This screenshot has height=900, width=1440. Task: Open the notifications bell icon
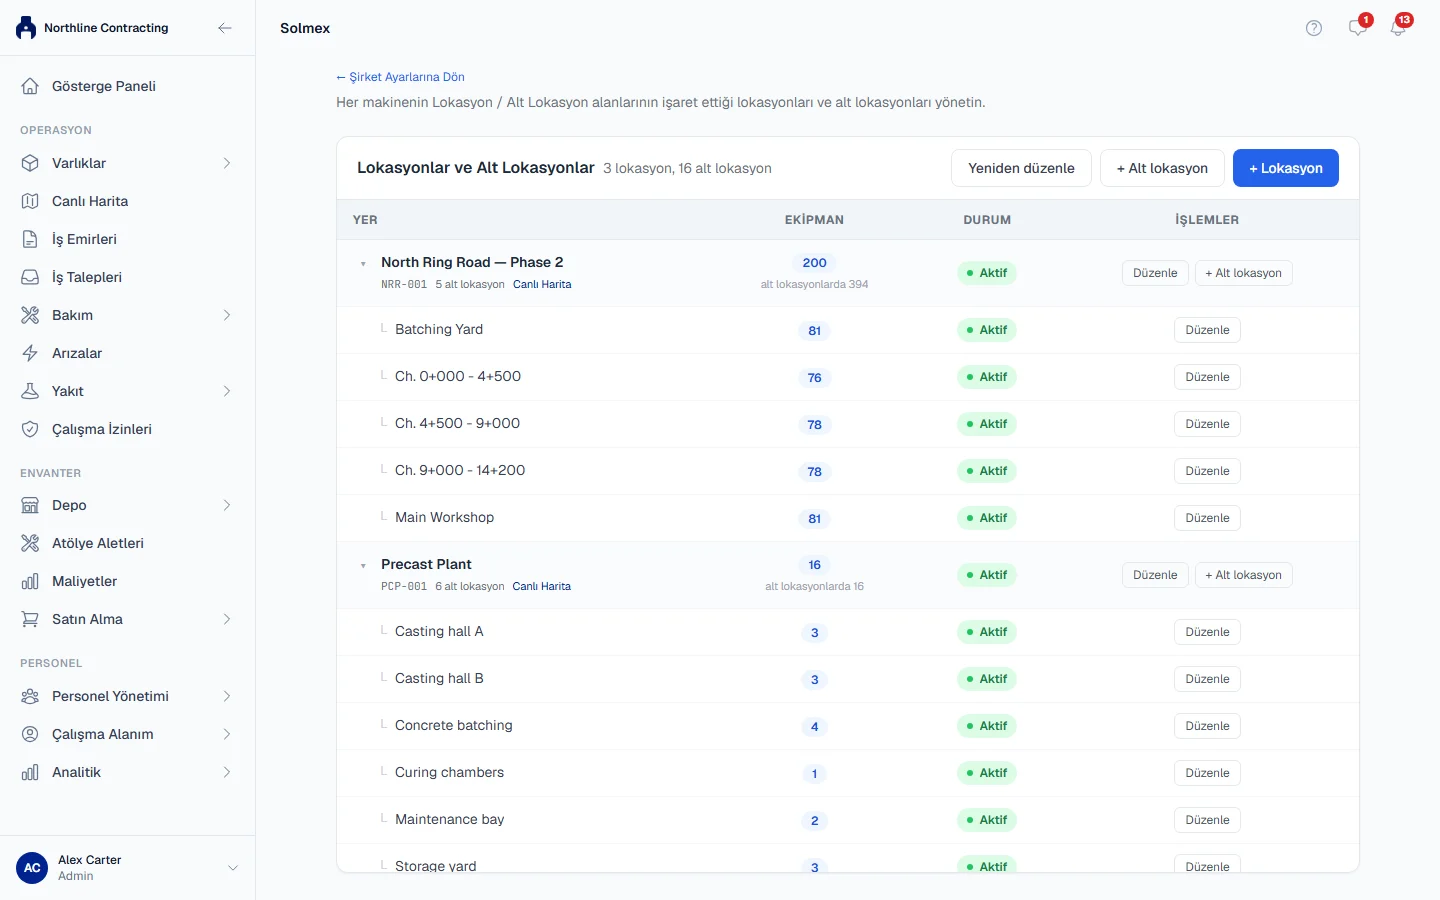[1398, 28]
